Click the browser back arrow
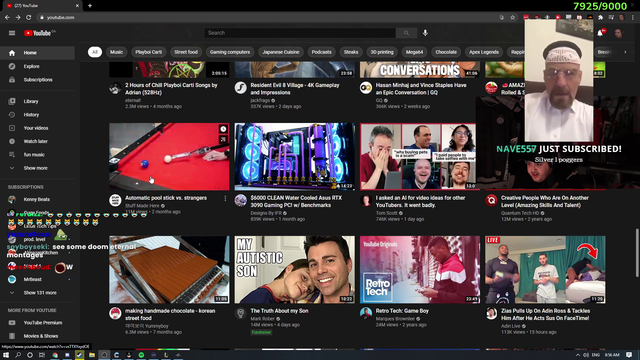Viewport: 640px width, 360px height. point(7,18)
